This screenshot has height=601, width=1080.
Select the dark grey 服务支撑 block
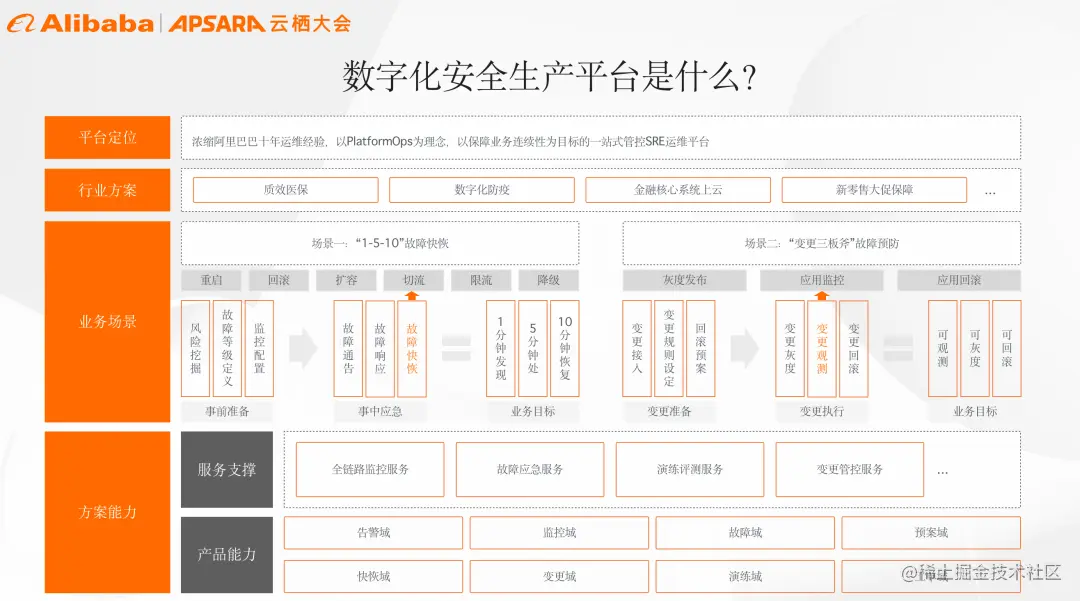coord(227,470)
